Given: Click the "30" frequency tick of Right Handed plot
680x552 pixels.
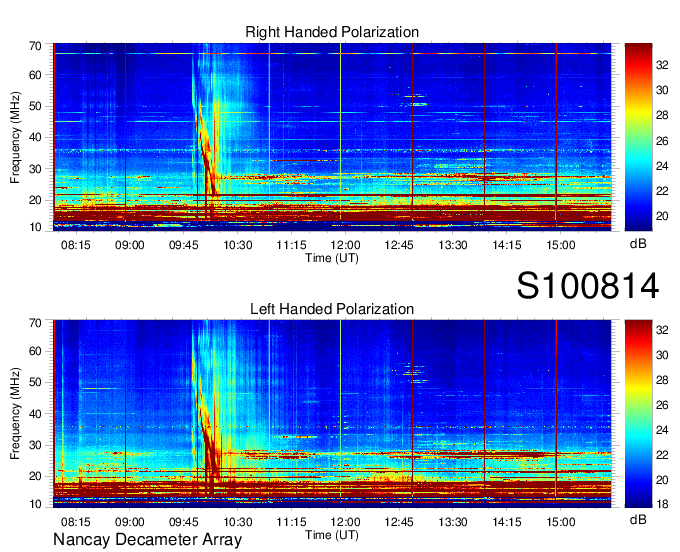Looking at the screenshot, I should point(35,169).
